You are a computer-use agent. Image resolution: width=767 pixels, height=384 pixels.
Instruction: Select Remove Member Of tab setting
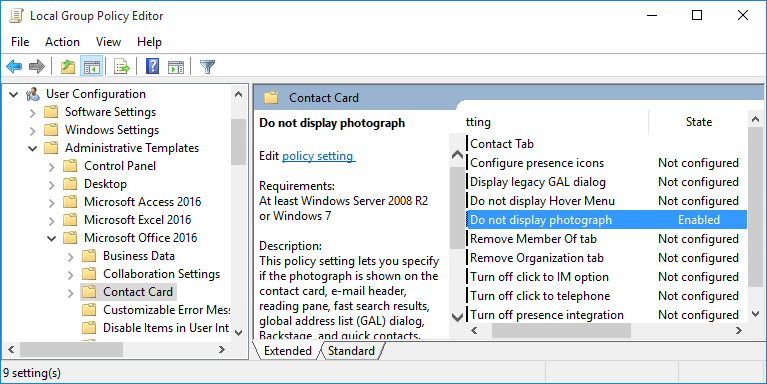click(x=607, y=239)
